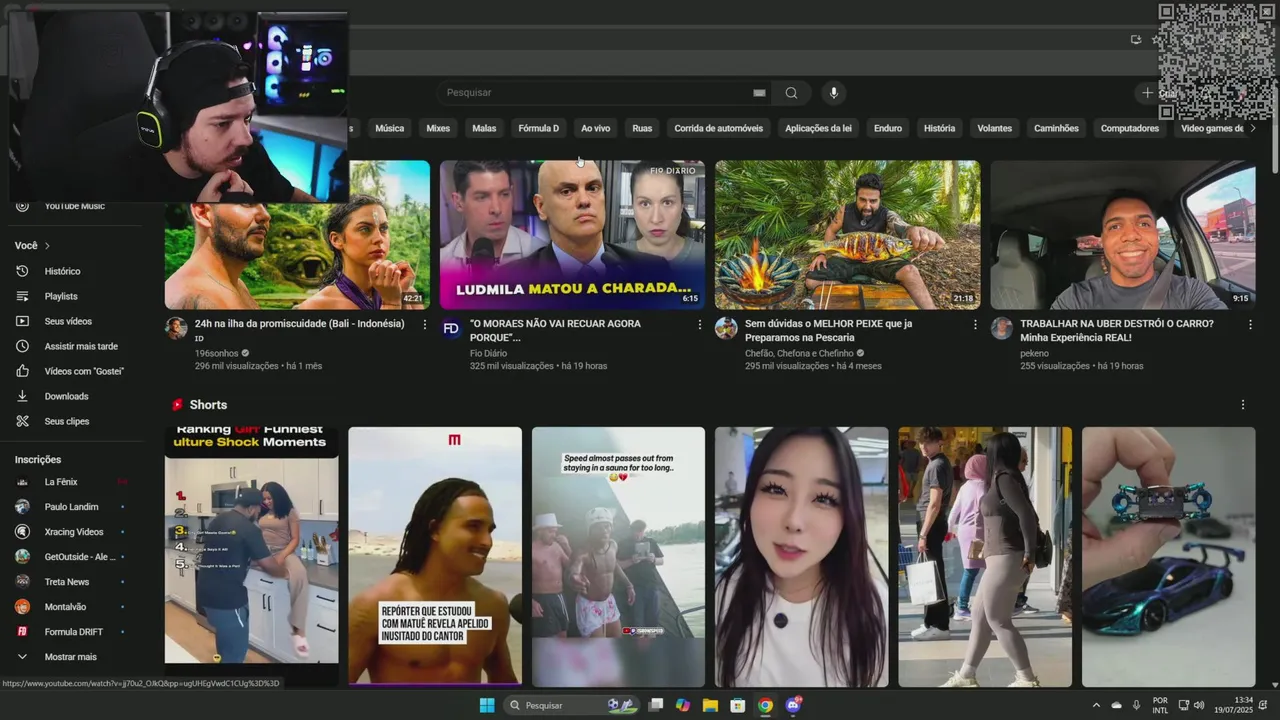The image size is (1280, 720).
Task: Open Speed sauna Short thumbnail
Action: [x=618, y=556]
